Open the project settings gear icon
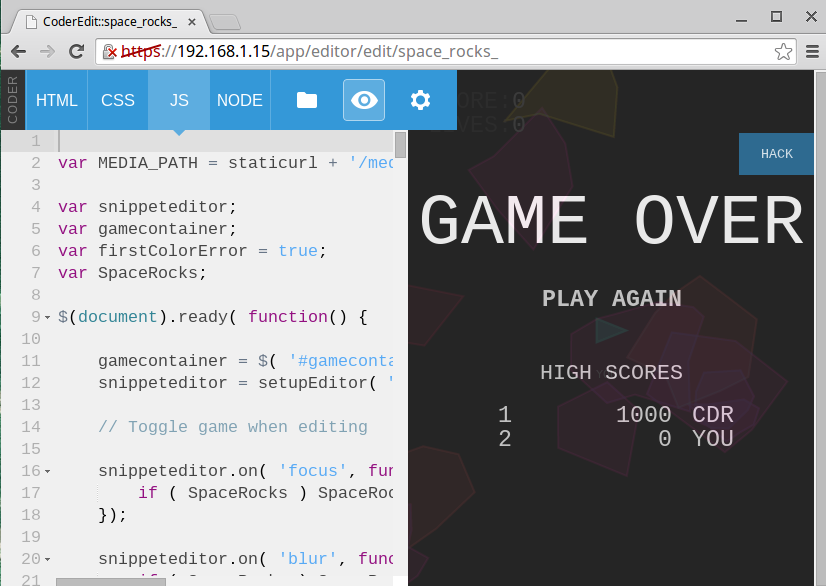826x586 pixels. 420,100
